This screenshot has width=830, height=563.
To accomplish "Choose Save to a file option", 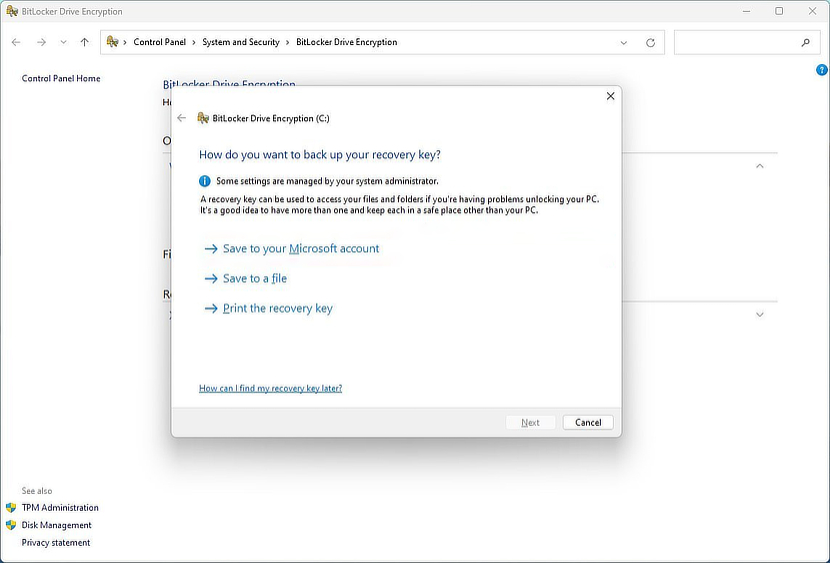I will [254, 278].
